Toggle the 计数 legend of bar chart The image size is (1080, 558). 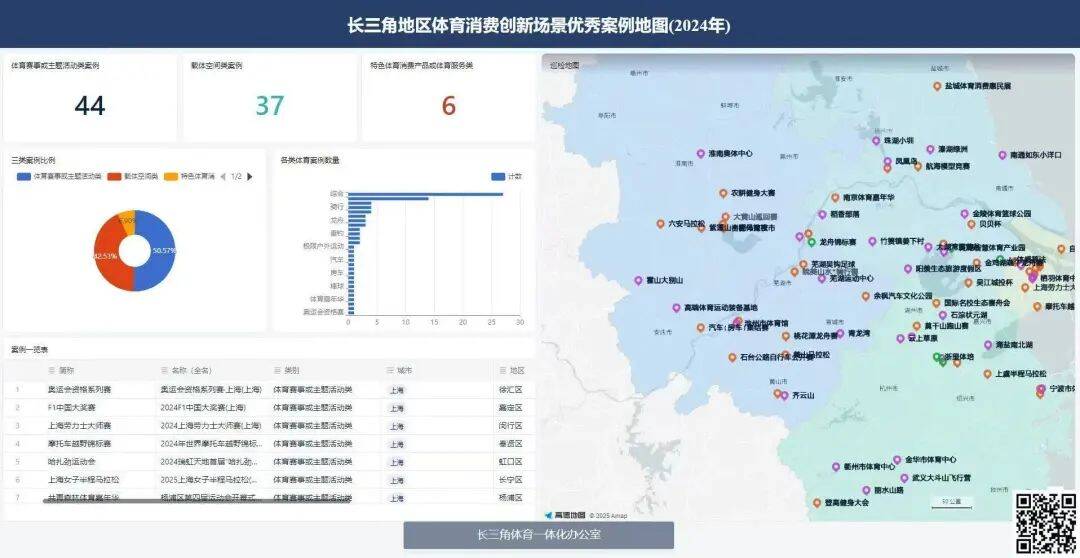coord(506,176)
